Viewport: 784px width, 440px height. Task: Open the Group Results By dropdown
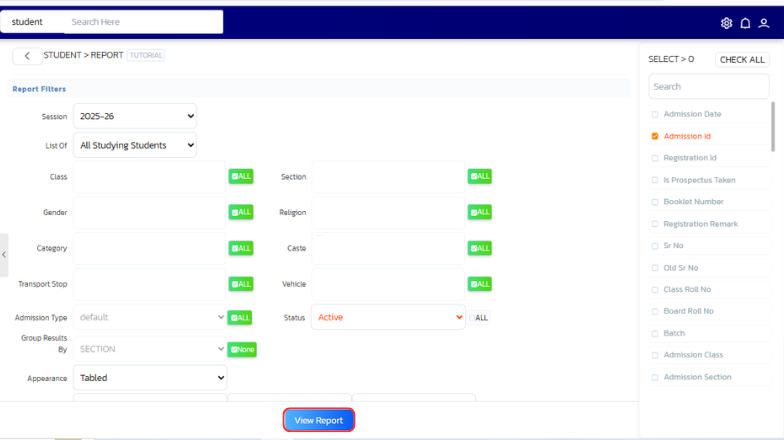pos(150,349)
